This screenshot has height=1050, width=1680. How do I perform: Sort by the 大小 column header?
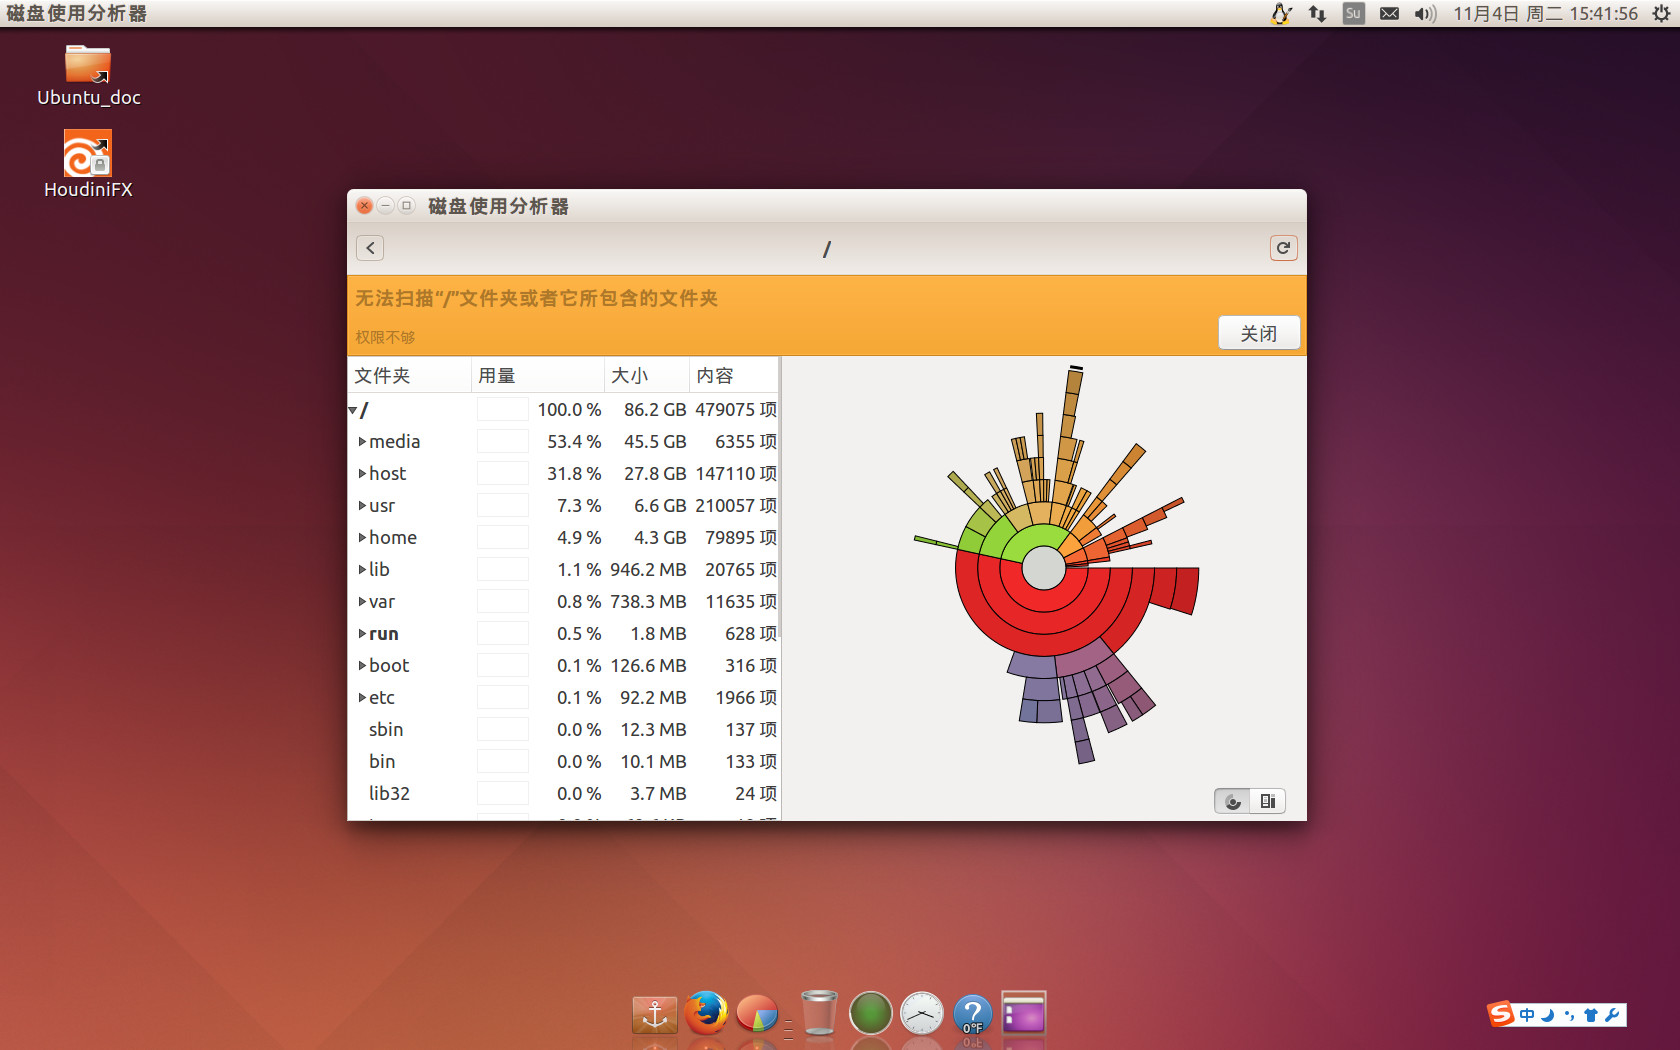tap(647, 375)
